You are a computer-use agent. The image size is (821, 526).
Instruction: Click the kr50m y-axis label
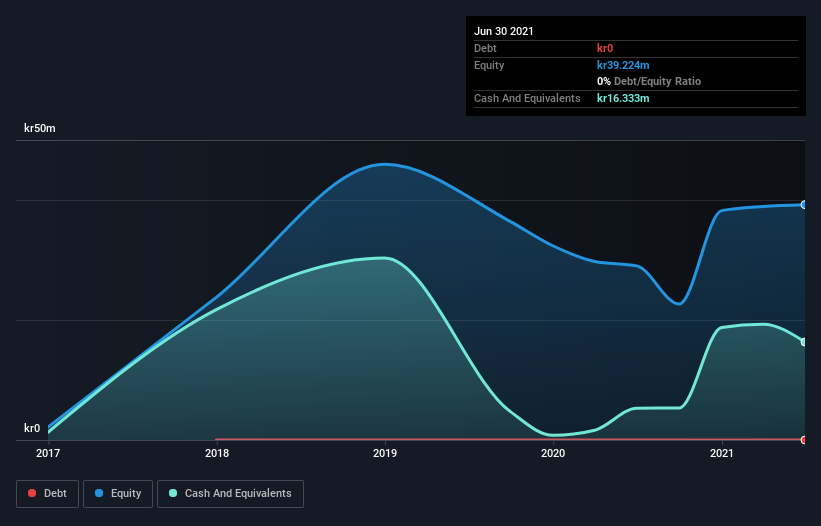40,128
